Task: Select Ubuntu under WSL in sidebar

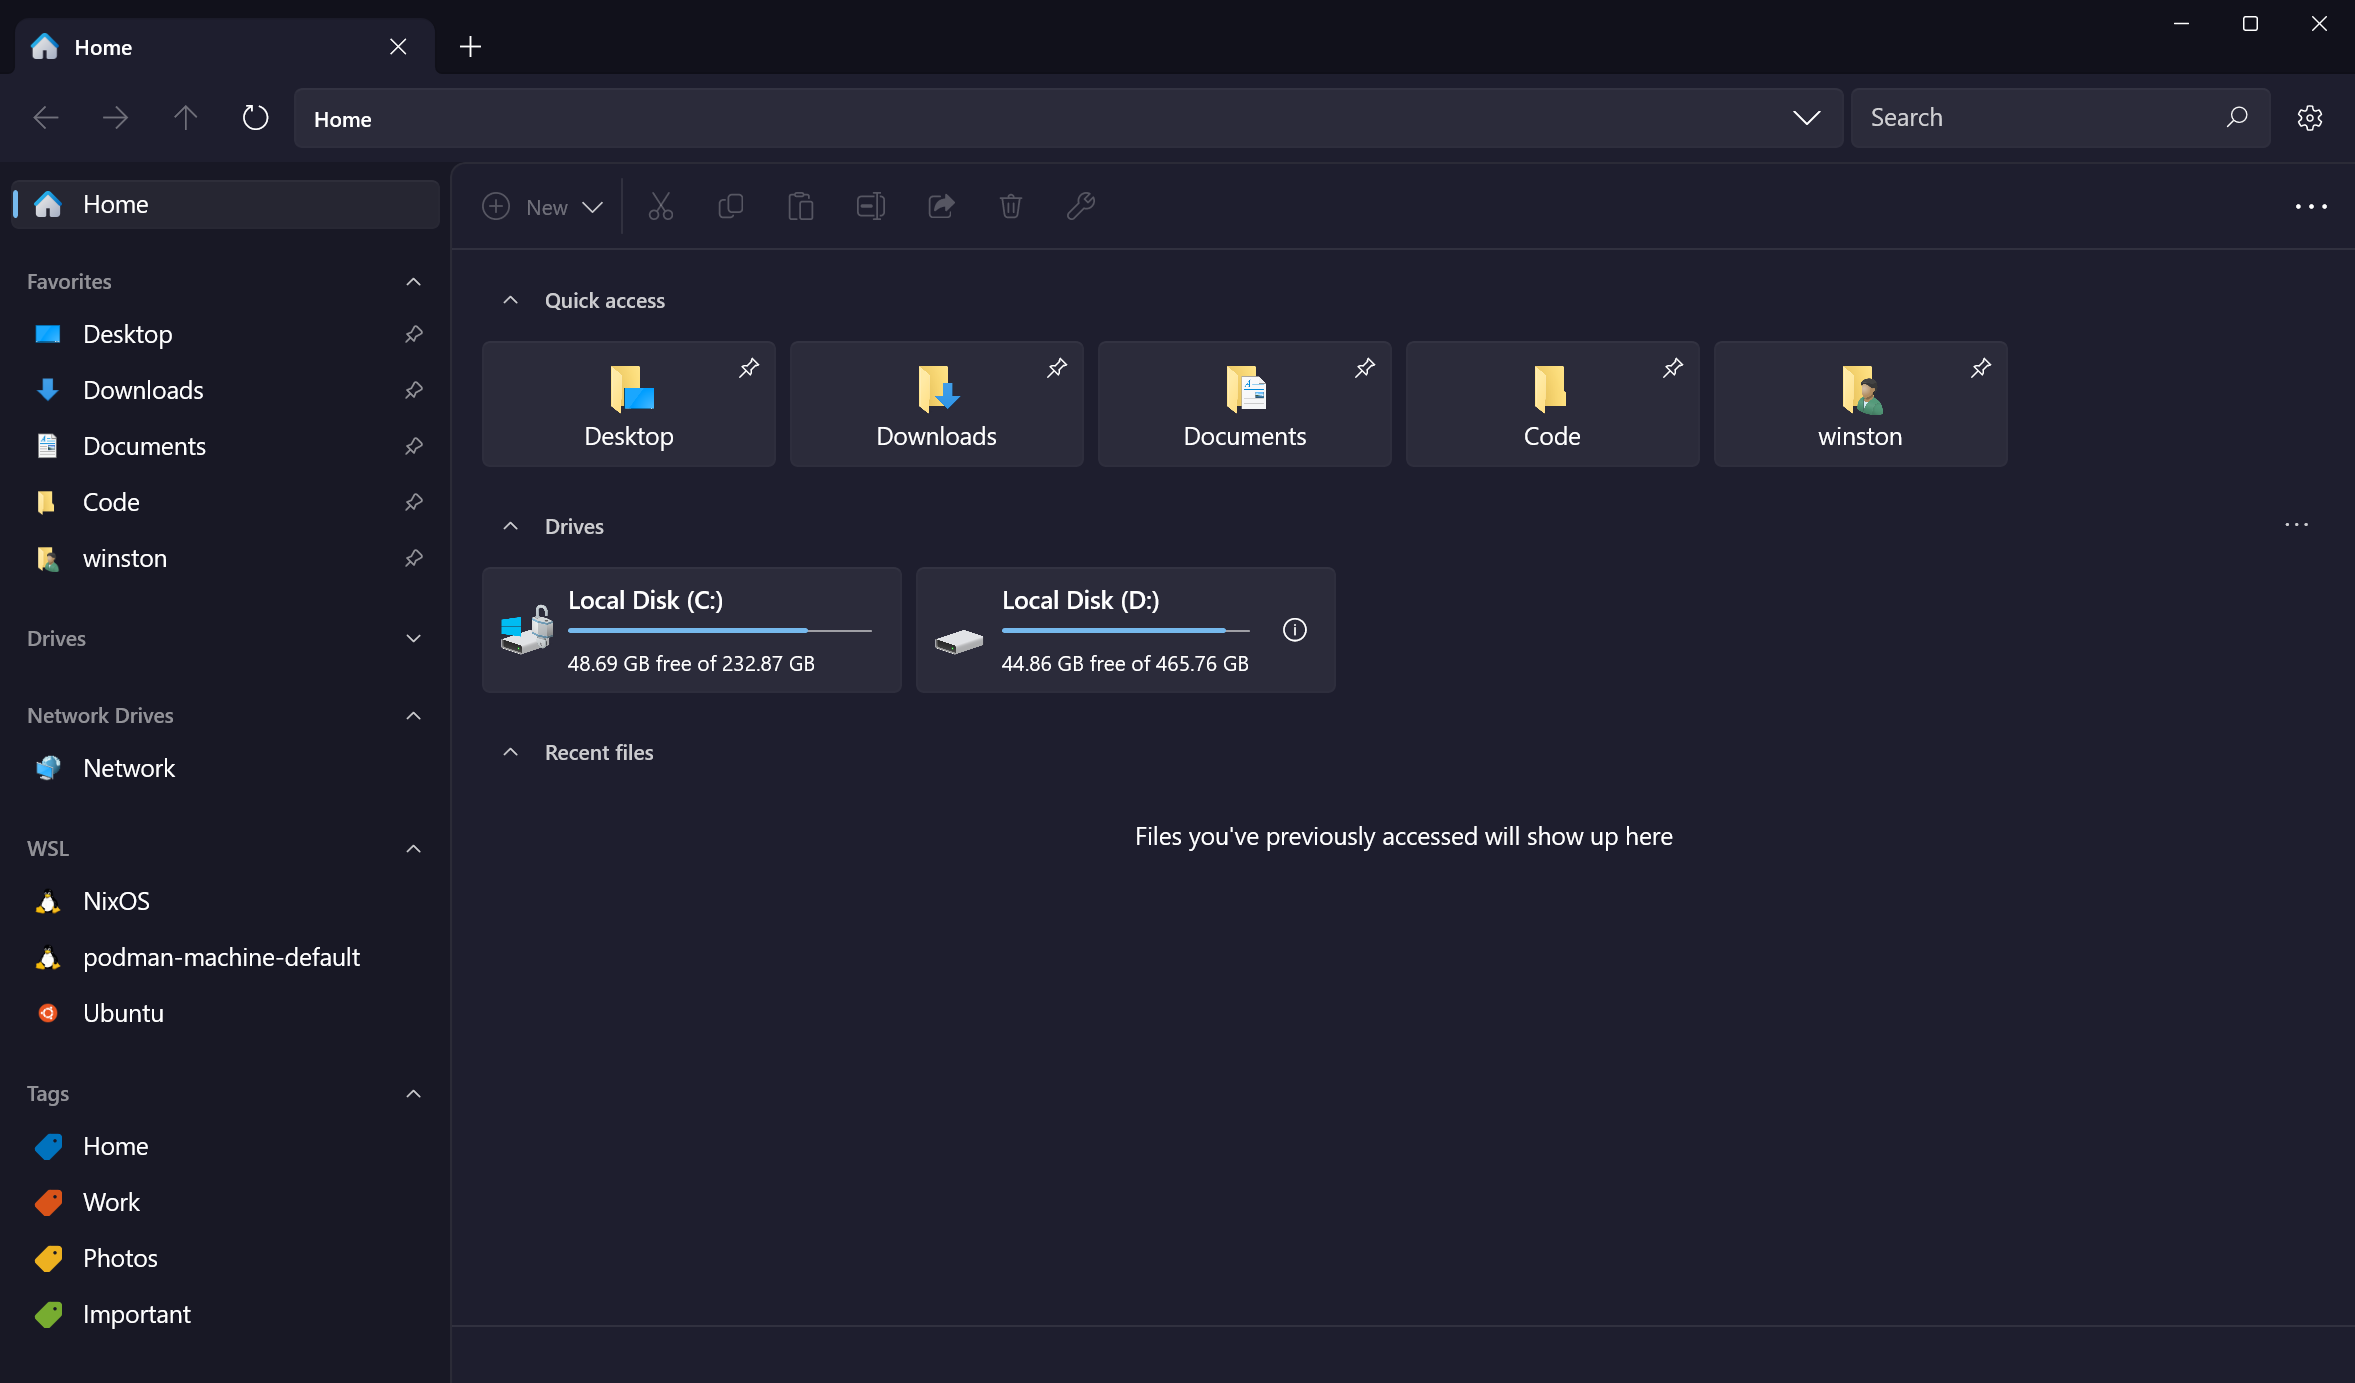Action: coord(123,1013)
